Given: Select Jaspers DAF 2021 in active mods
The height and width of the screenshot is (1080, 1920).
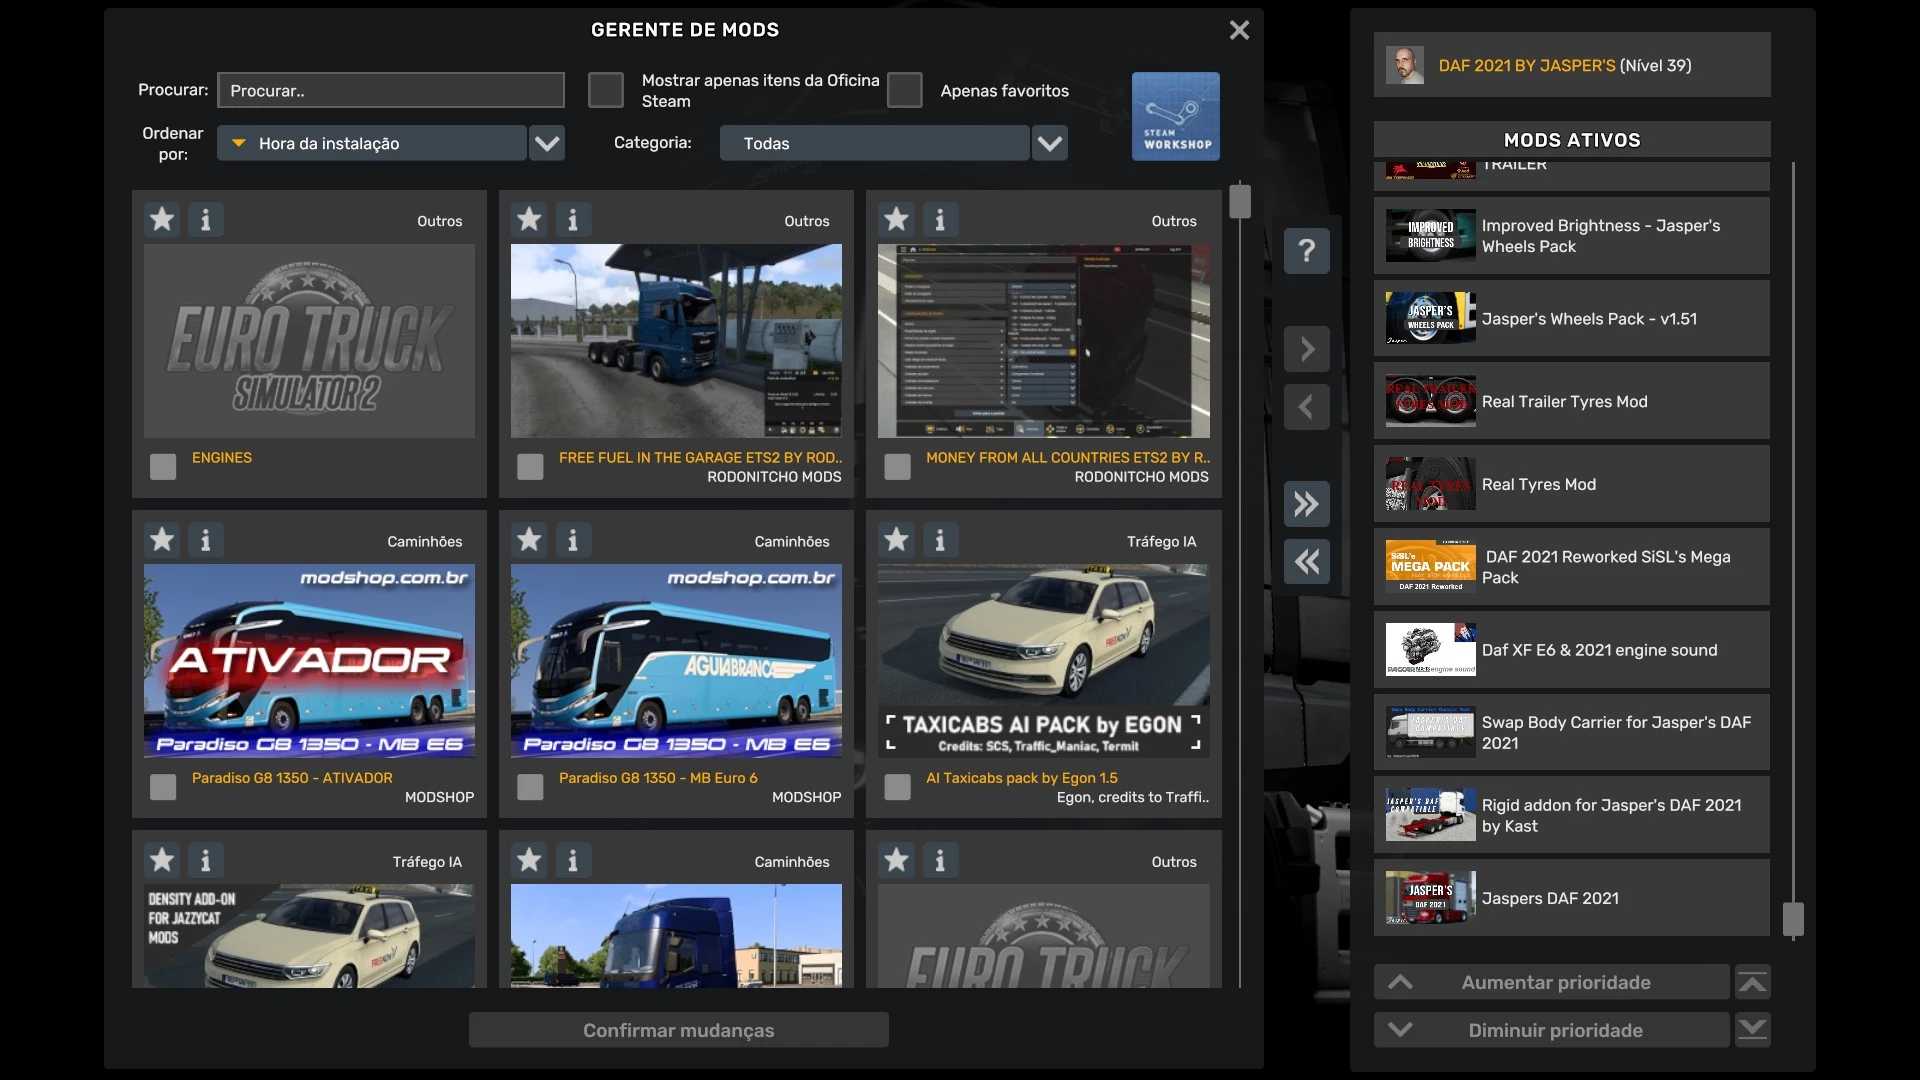Looking at the screenshot, I should (1571, 898).
